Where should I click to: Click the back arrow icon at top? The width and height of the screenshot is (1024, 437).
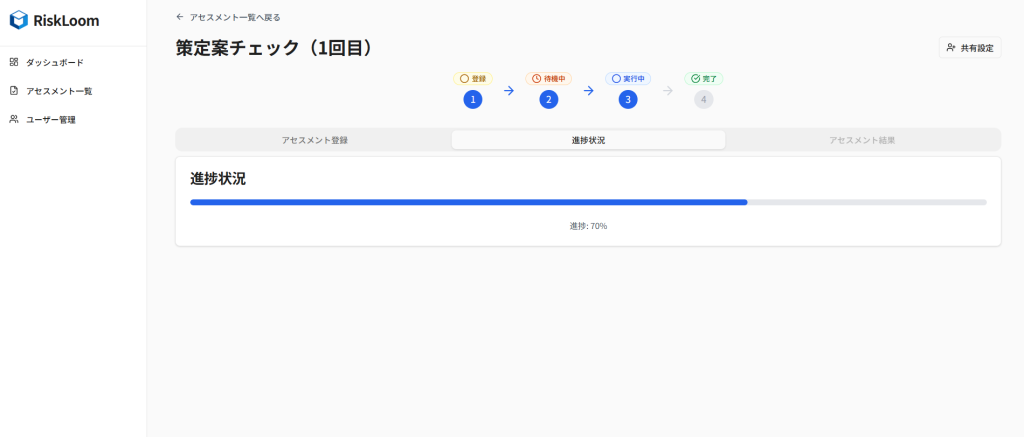(180, 17)
